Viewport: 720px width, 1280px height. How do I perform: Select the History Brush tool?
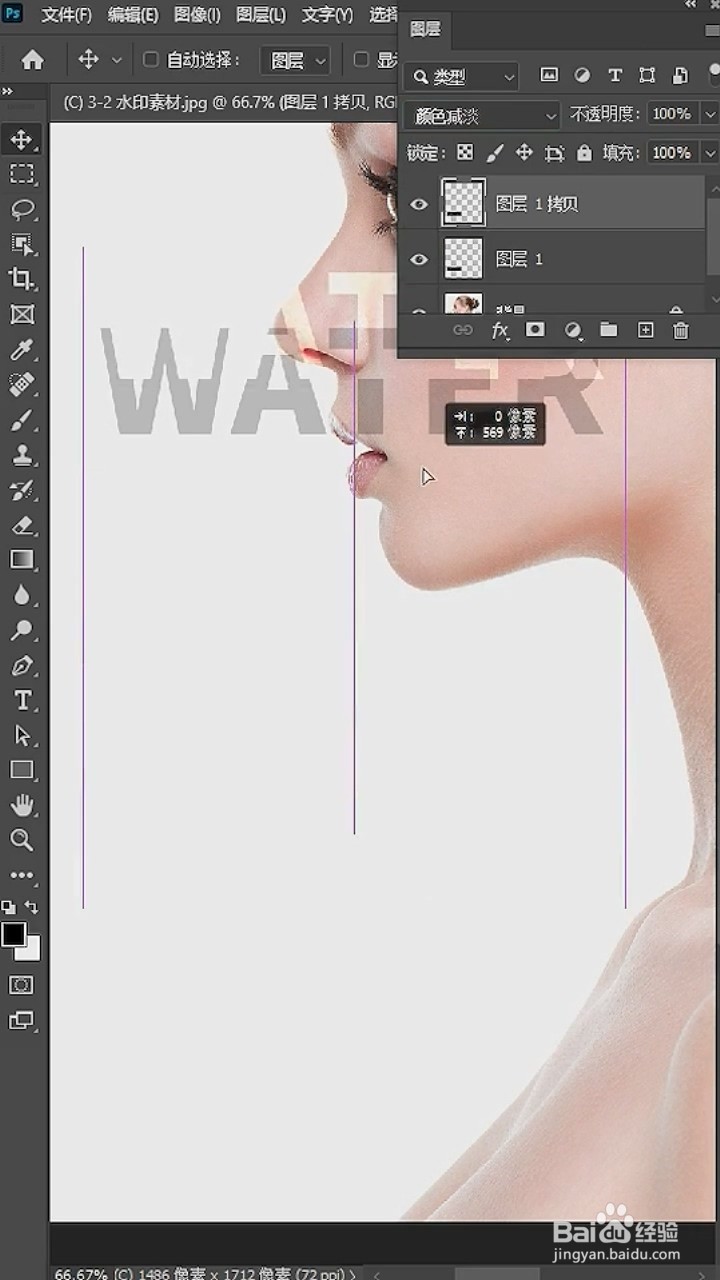tap(22, 490)
